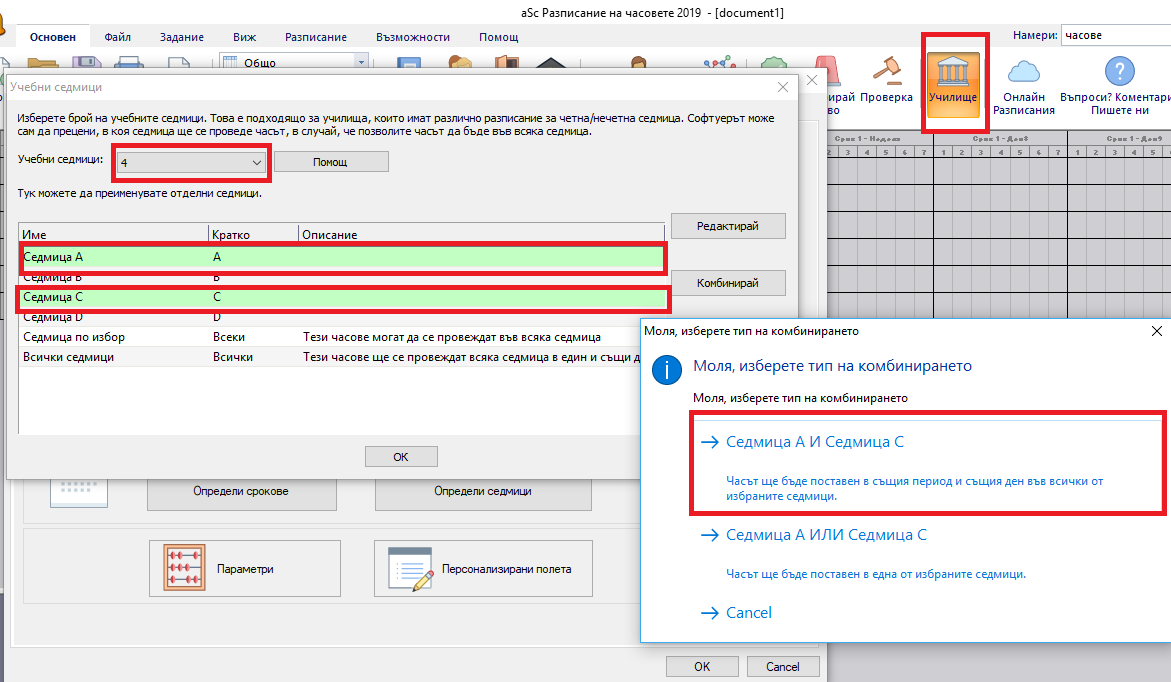1171x682 pixels.
Task: Select the 'Седмица по избор' row
Action: coord(74,337)
